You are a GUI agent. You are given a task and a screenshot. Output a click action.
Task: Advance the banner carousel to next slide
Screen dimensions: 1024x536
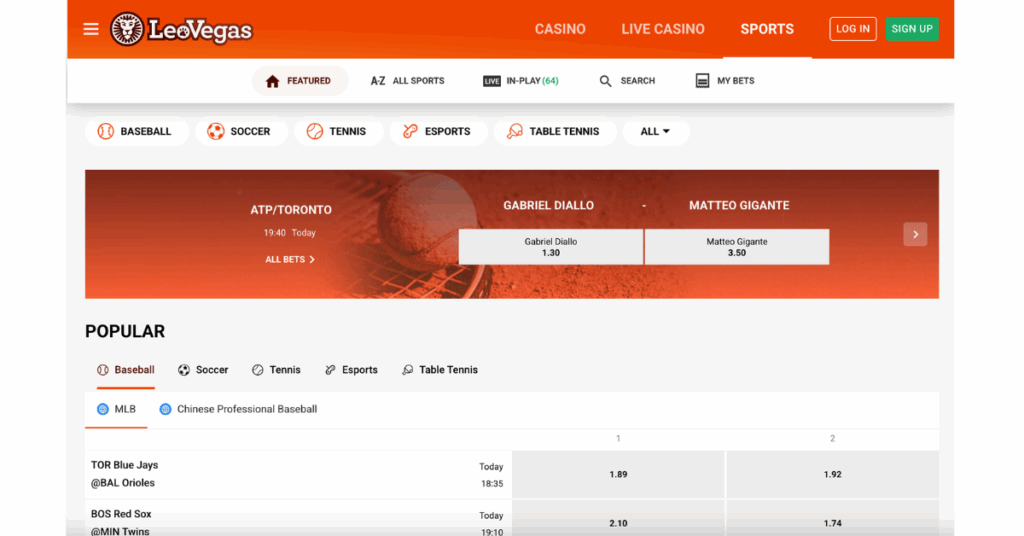click(x=915, y=234)
